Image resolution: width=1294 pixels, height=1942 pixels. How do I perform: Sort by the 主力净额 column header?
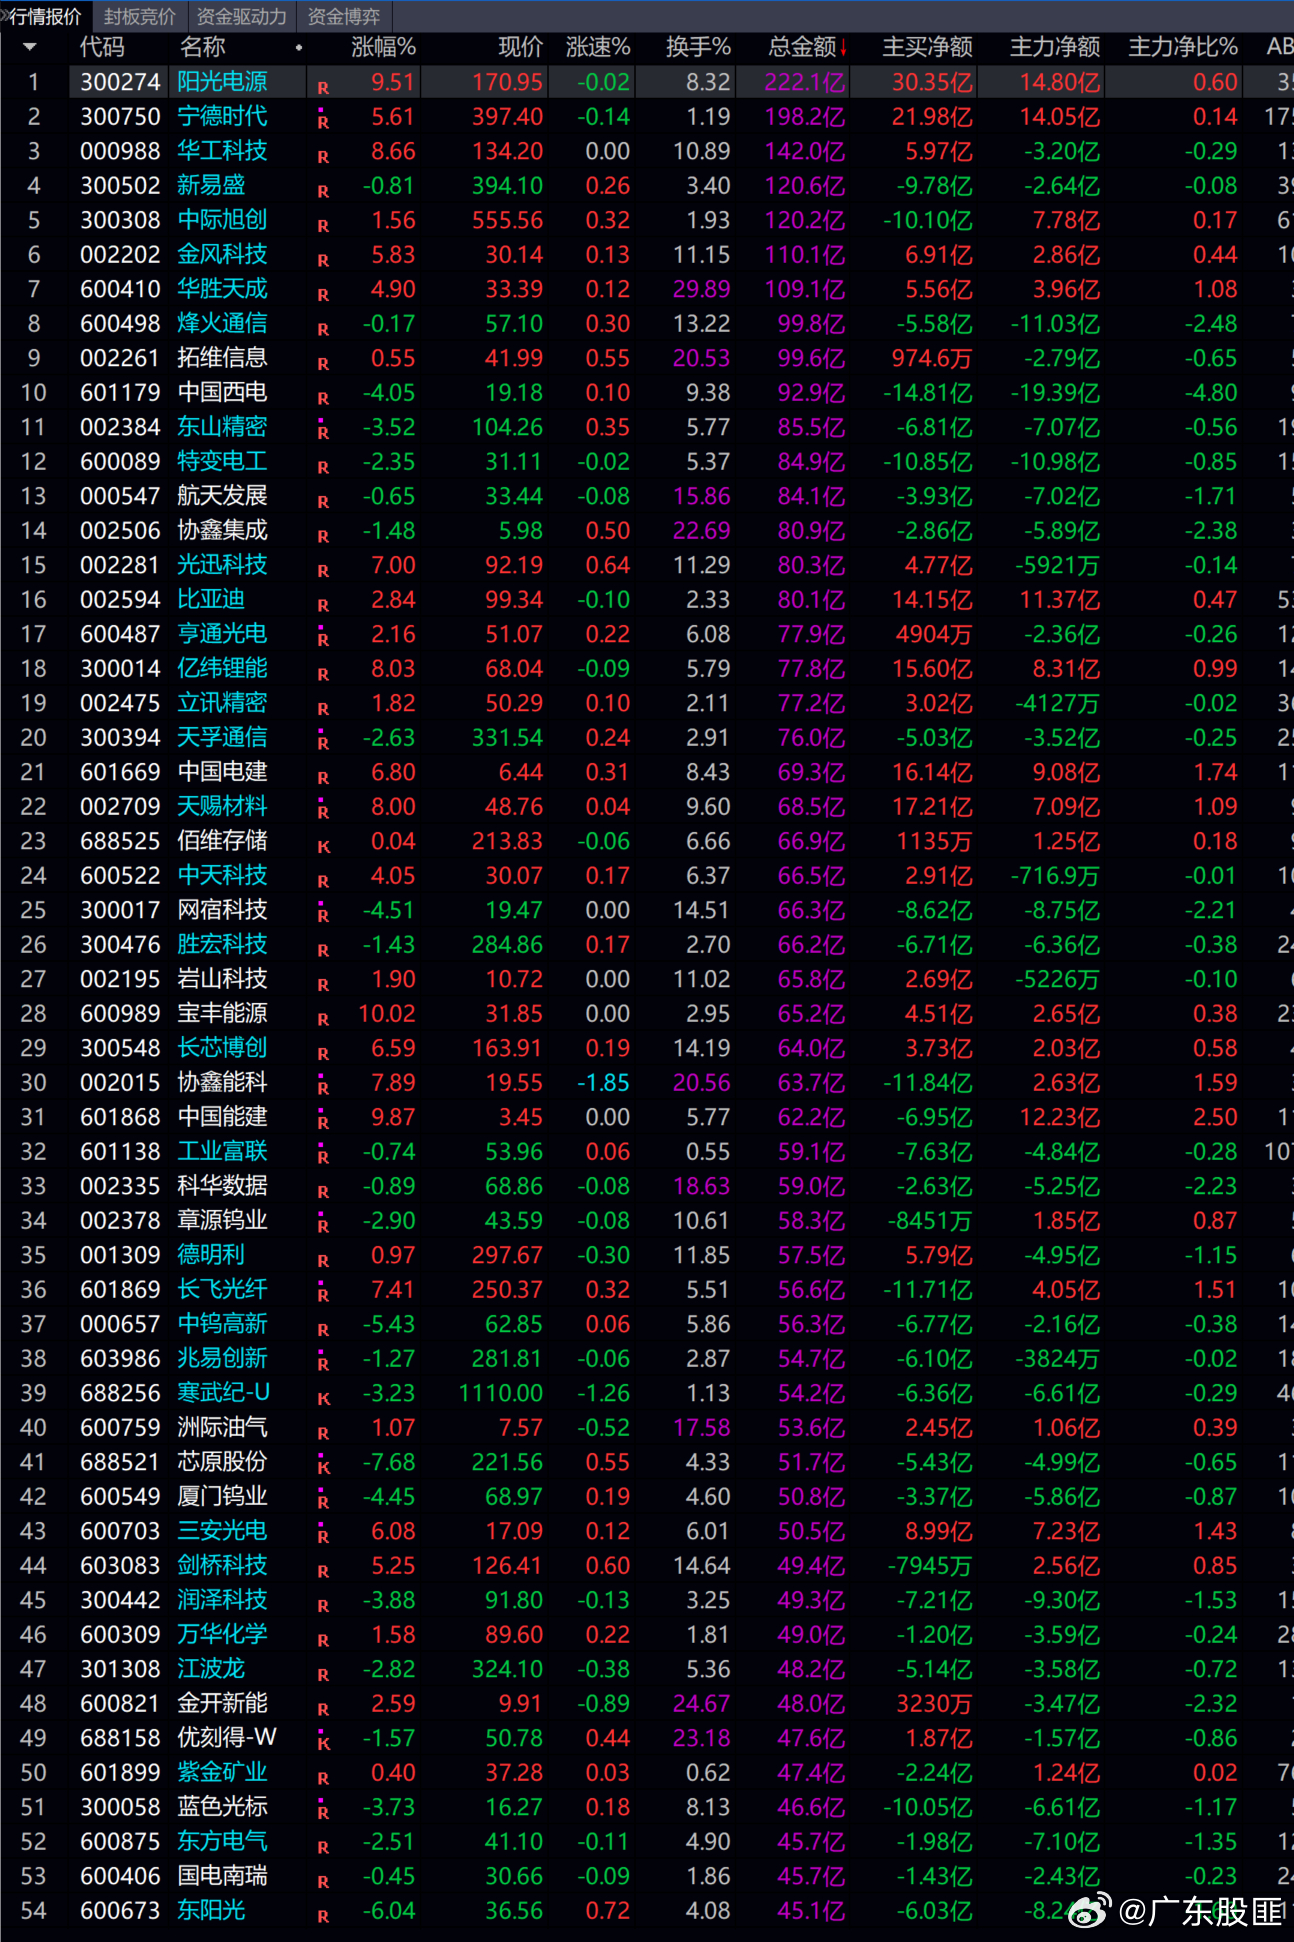click(1055, 47)
